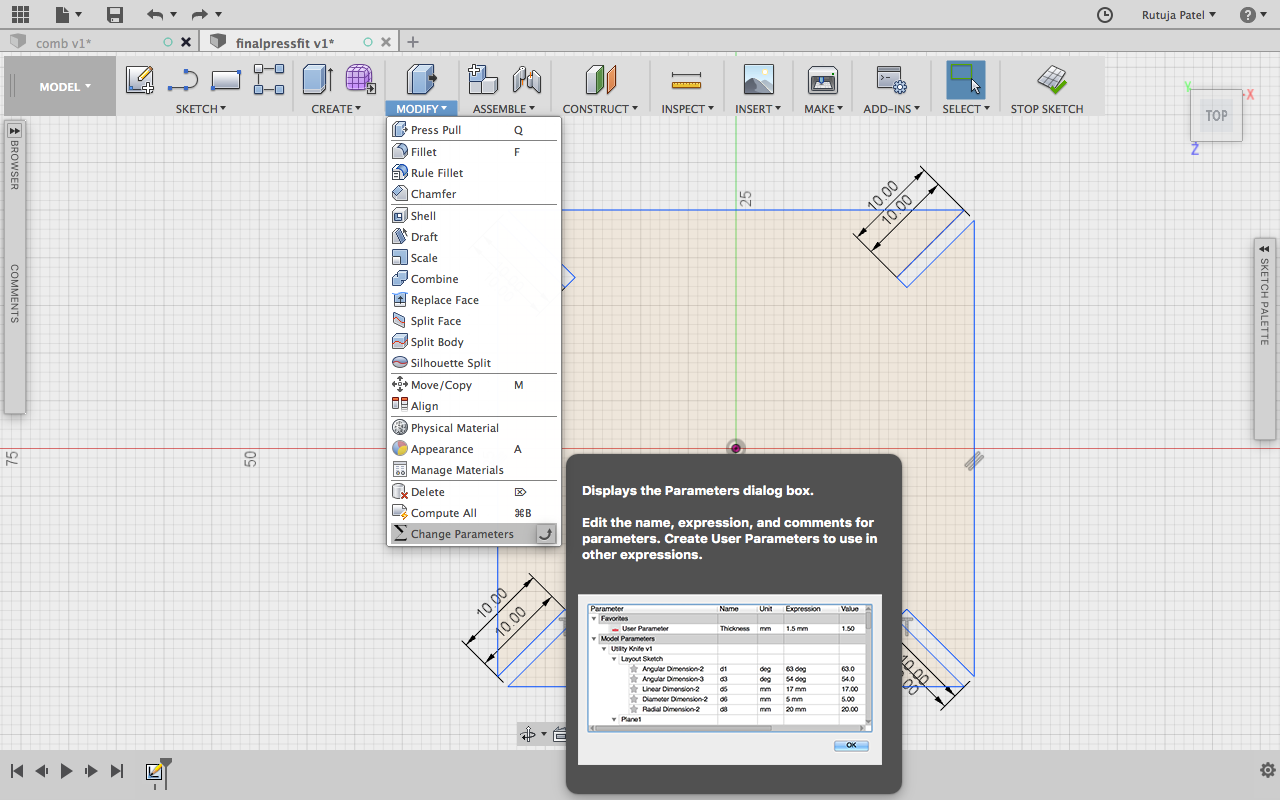Expand the CREATE dropdown

click(x=336, y=109)
